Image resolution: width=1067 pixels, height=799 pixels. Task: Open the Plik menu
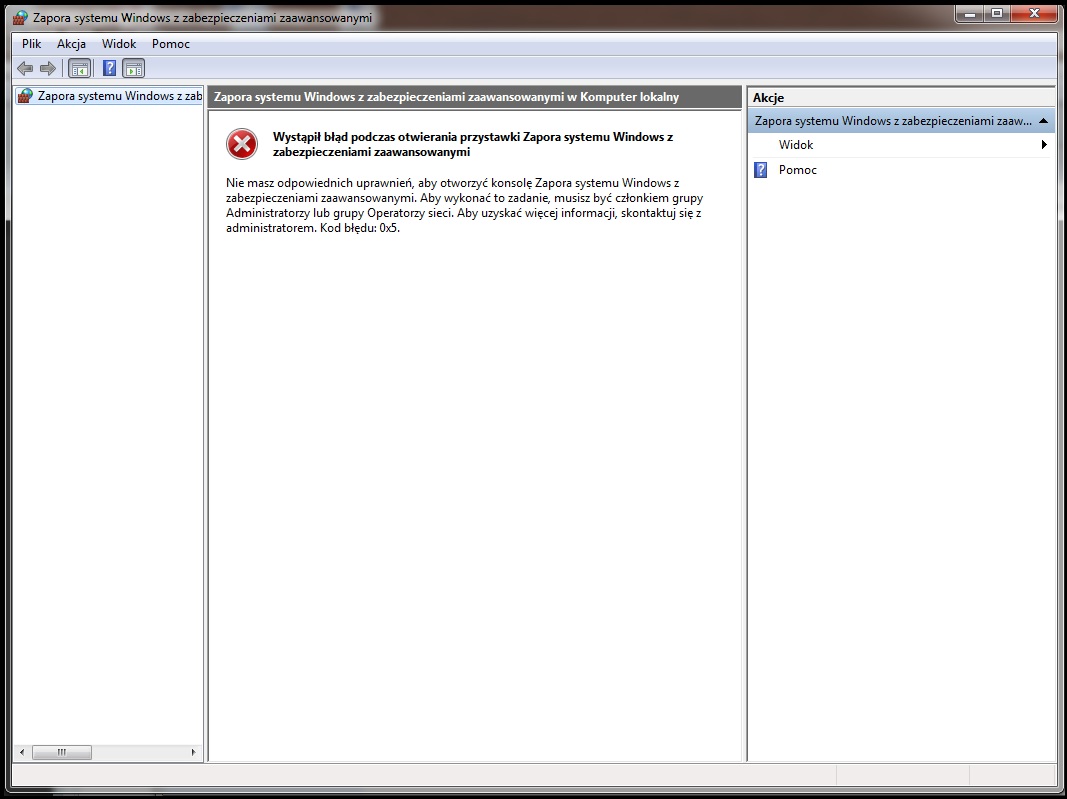click(x=31, y=44)
